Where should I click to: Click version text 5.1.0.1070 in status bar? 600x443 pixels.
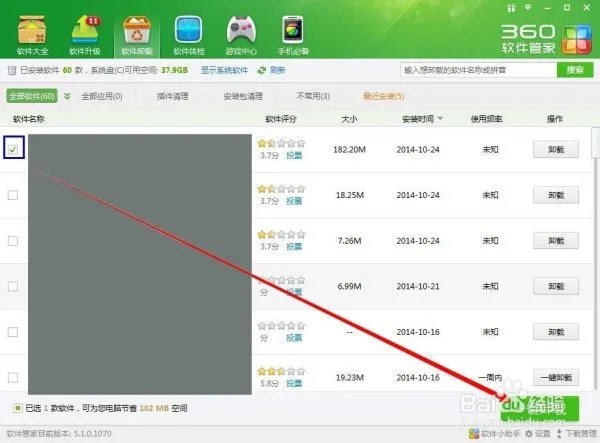click(x=93, y=434)
